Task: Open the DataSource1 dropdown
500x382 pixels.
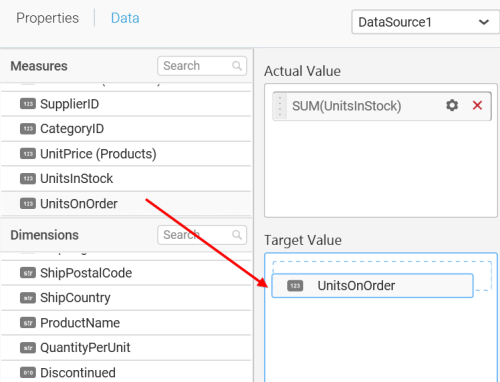Action: [425, 22]
